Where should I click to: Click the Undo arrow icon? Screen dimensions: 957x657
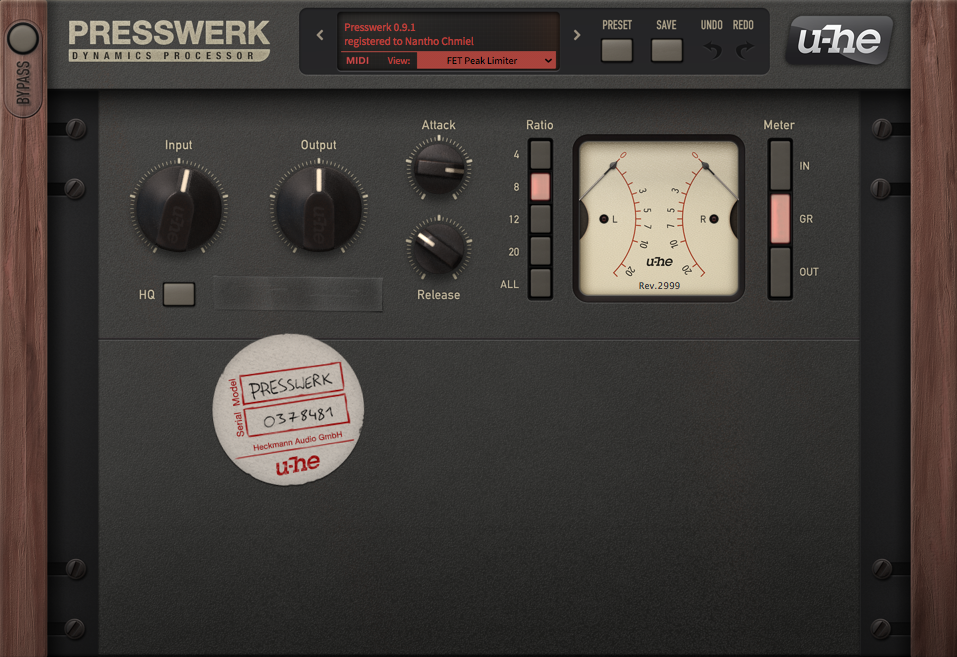712,50
